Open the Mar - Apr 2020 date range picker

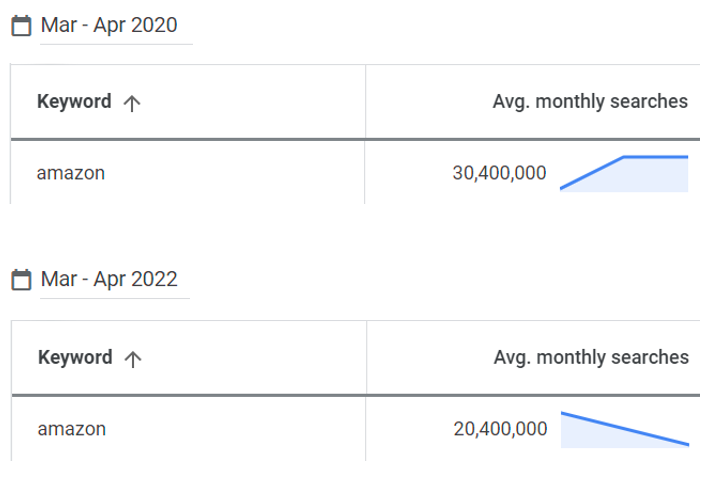109,25
